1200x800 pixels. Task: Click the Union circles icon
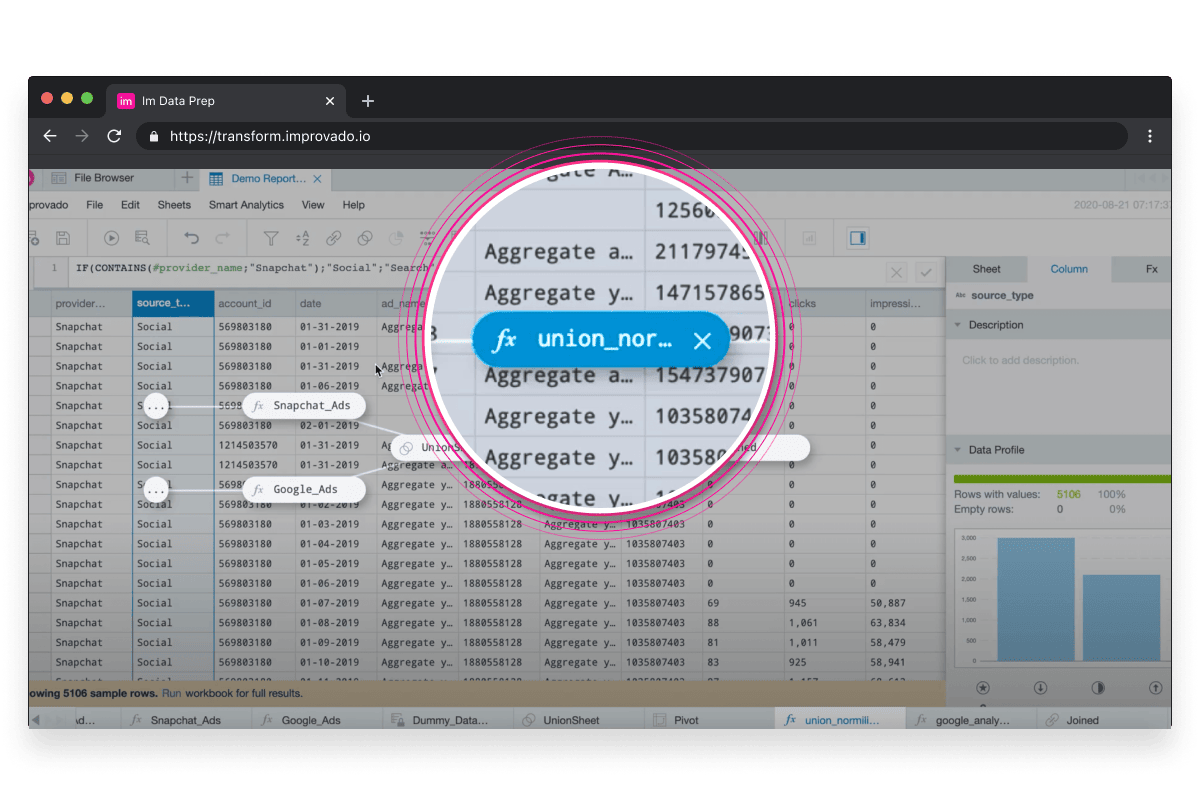(x=365, y=238)
